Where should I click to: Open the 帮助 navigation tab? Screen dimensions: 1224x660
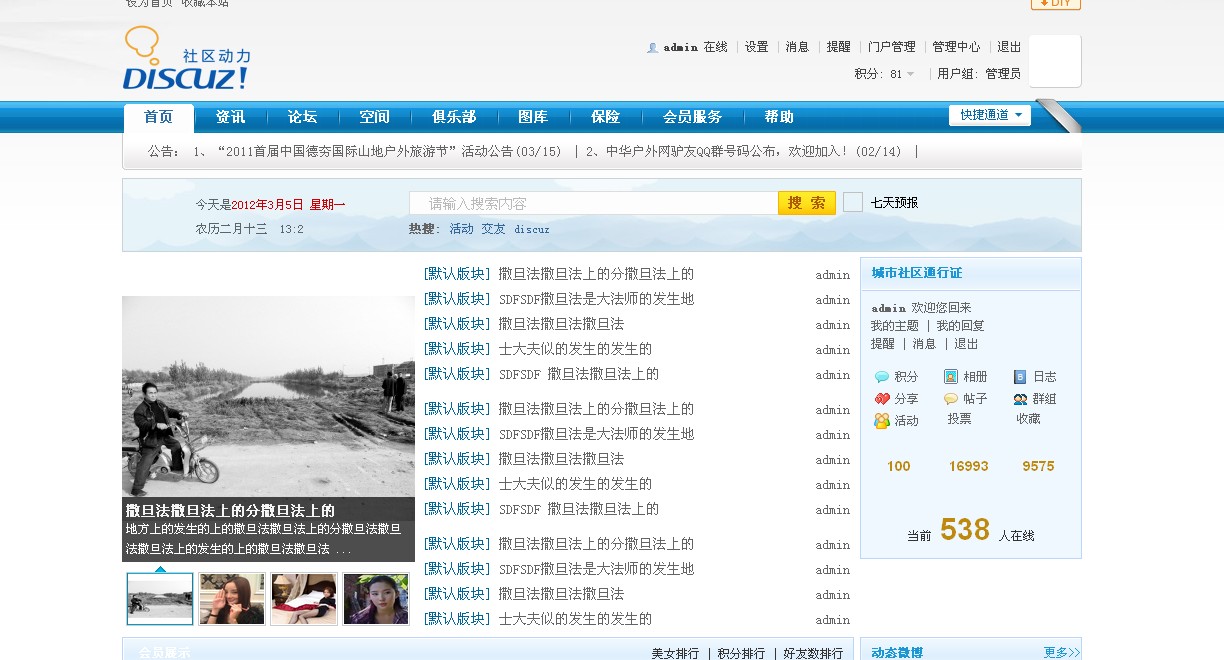coord(779,117)
